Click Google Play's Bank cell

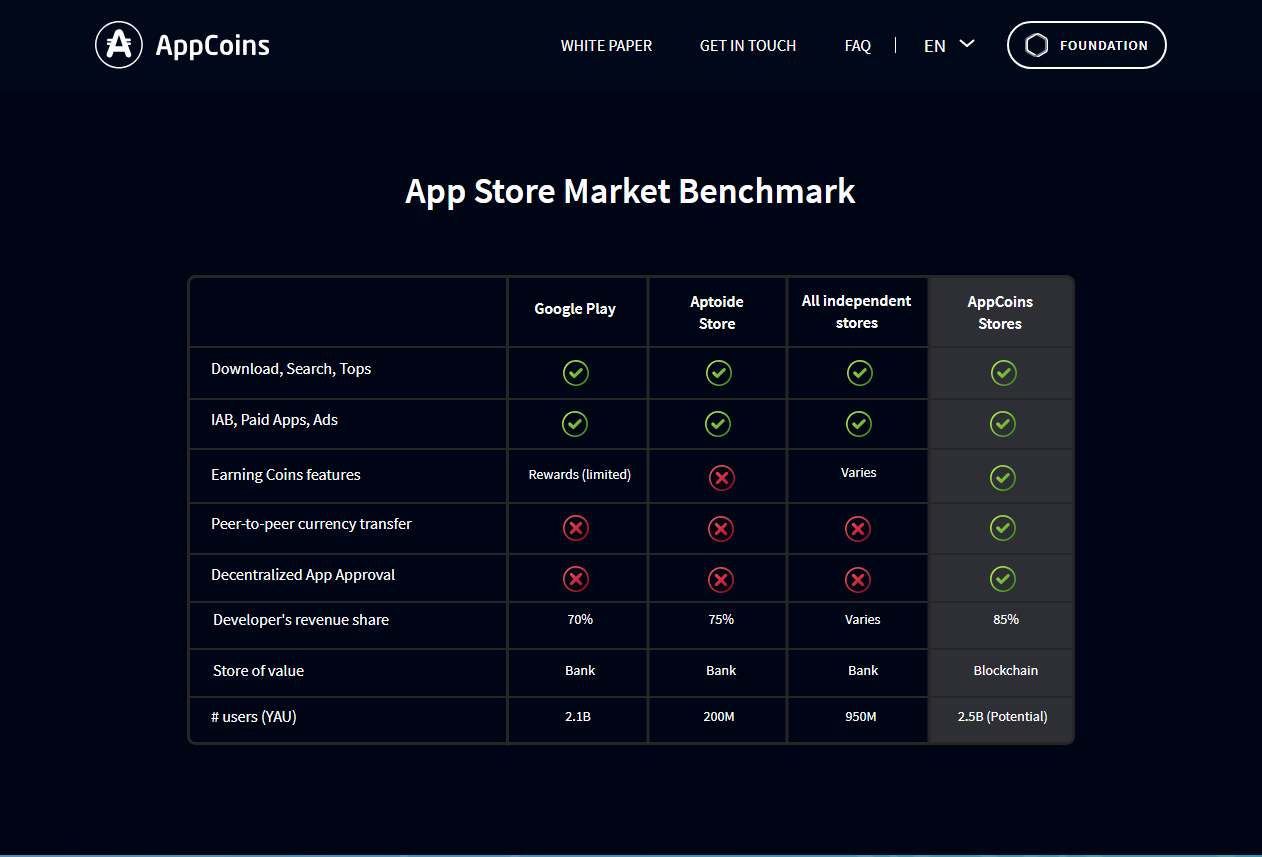(x=580, y=671)
